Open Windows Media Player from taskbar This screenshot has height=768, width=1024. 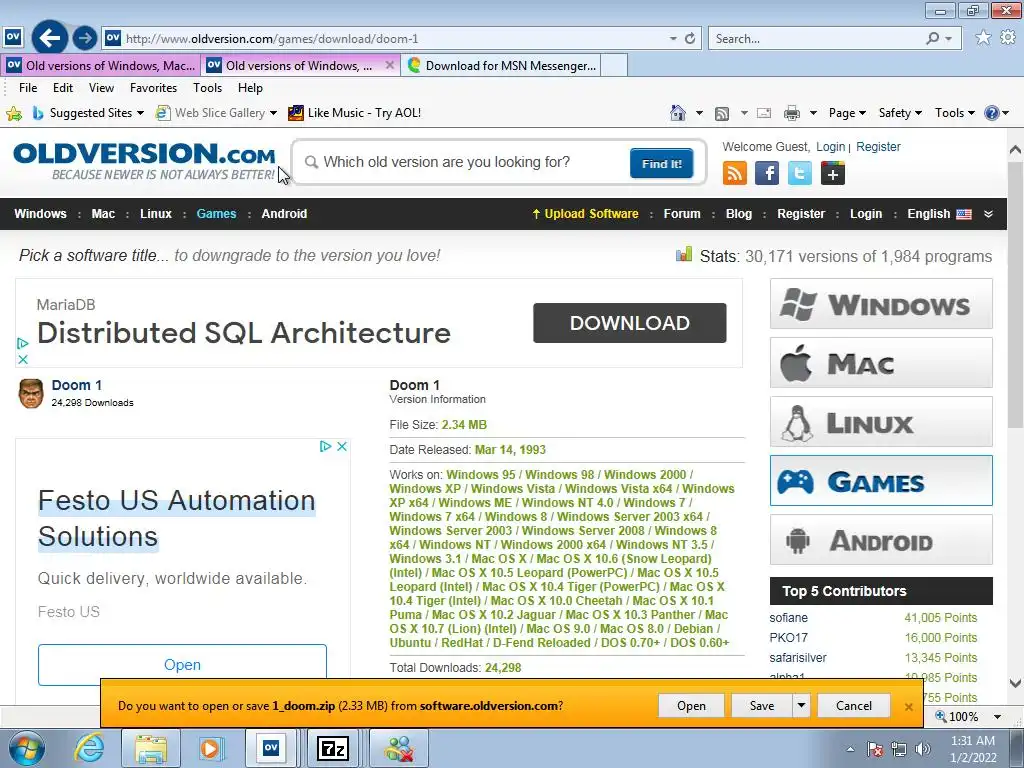point(211,748)
